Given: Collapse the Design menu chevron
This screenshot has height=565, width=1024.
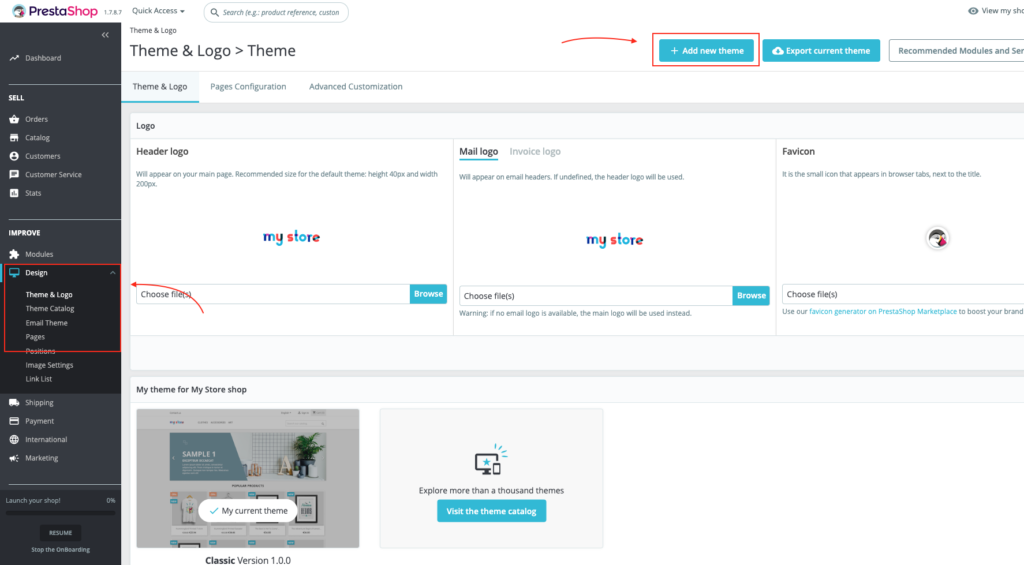Looking at the screenshot, I should click(112, 272).
